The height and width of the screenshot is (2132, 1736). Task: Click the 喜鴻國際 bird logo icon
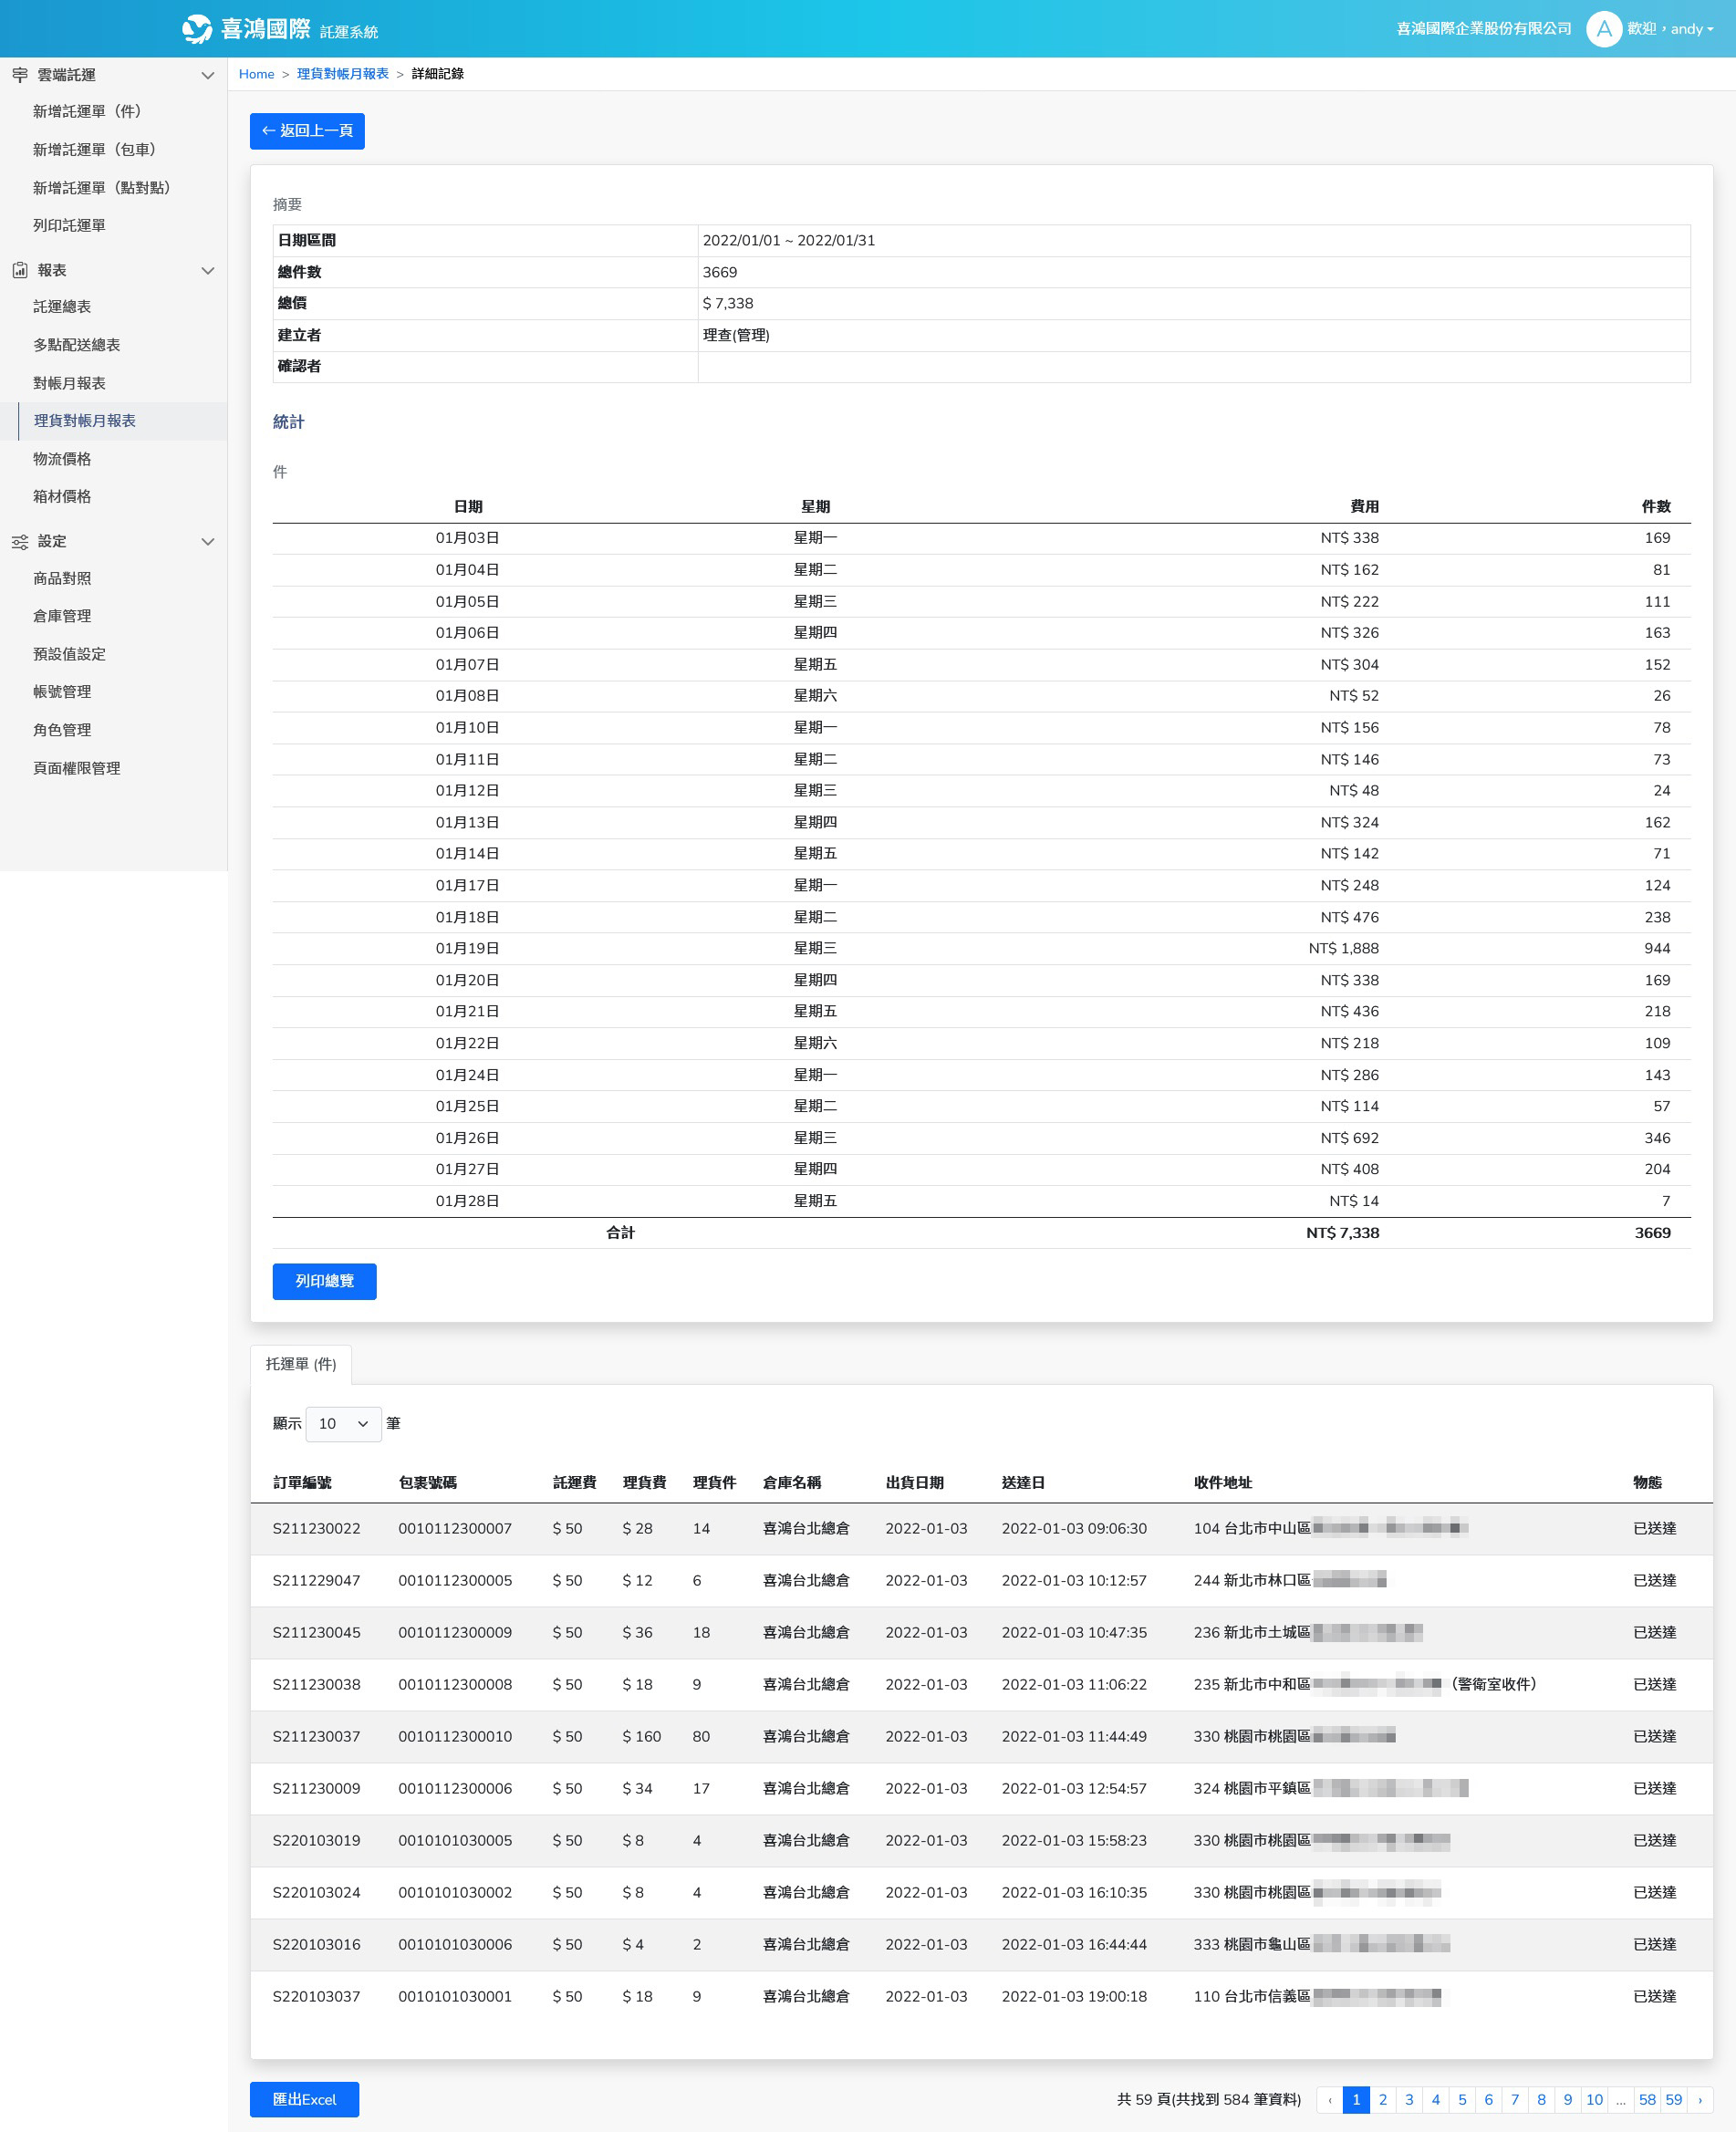point(197,29)
